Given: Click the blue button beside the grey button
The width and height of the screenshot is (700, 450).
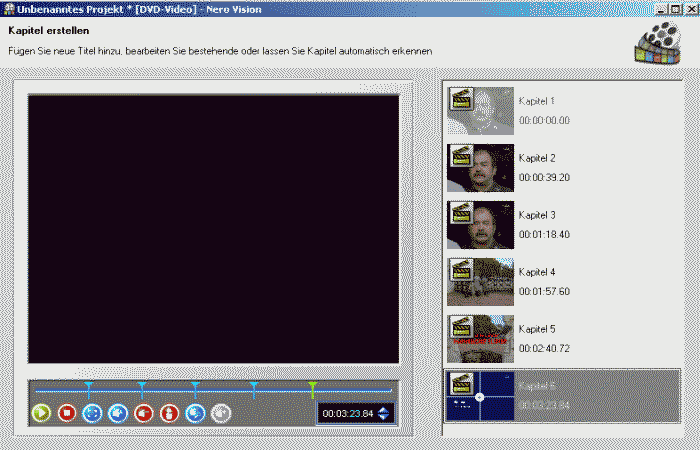Looking at the screenshot, I should [x=195, y=412].
